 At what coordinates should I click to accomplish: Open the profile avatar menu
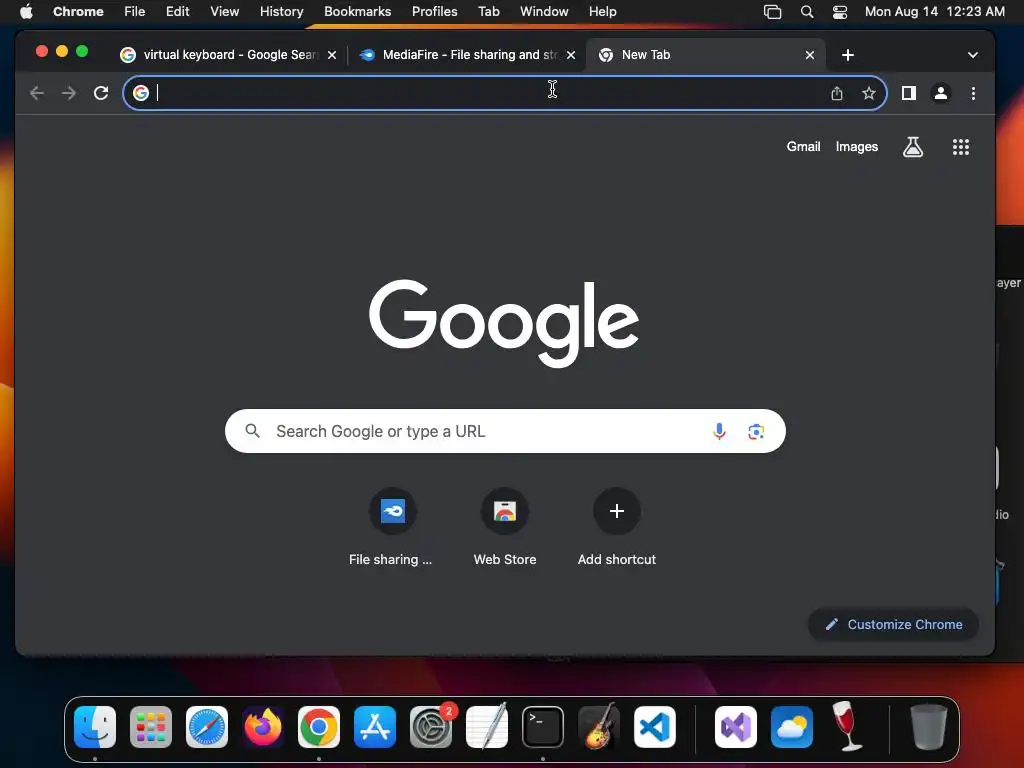(x=940, y=93)
